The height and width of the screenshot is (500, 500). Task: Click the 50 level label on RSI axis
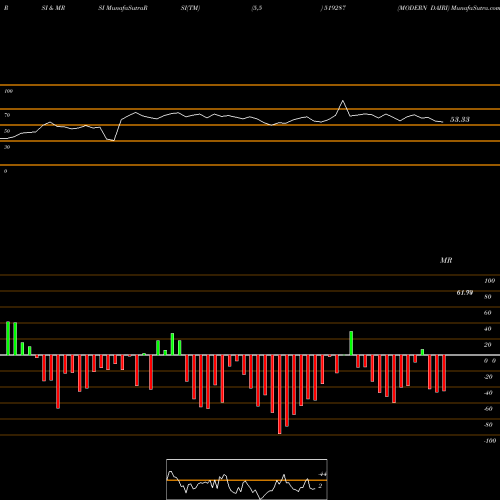(7, 131)
